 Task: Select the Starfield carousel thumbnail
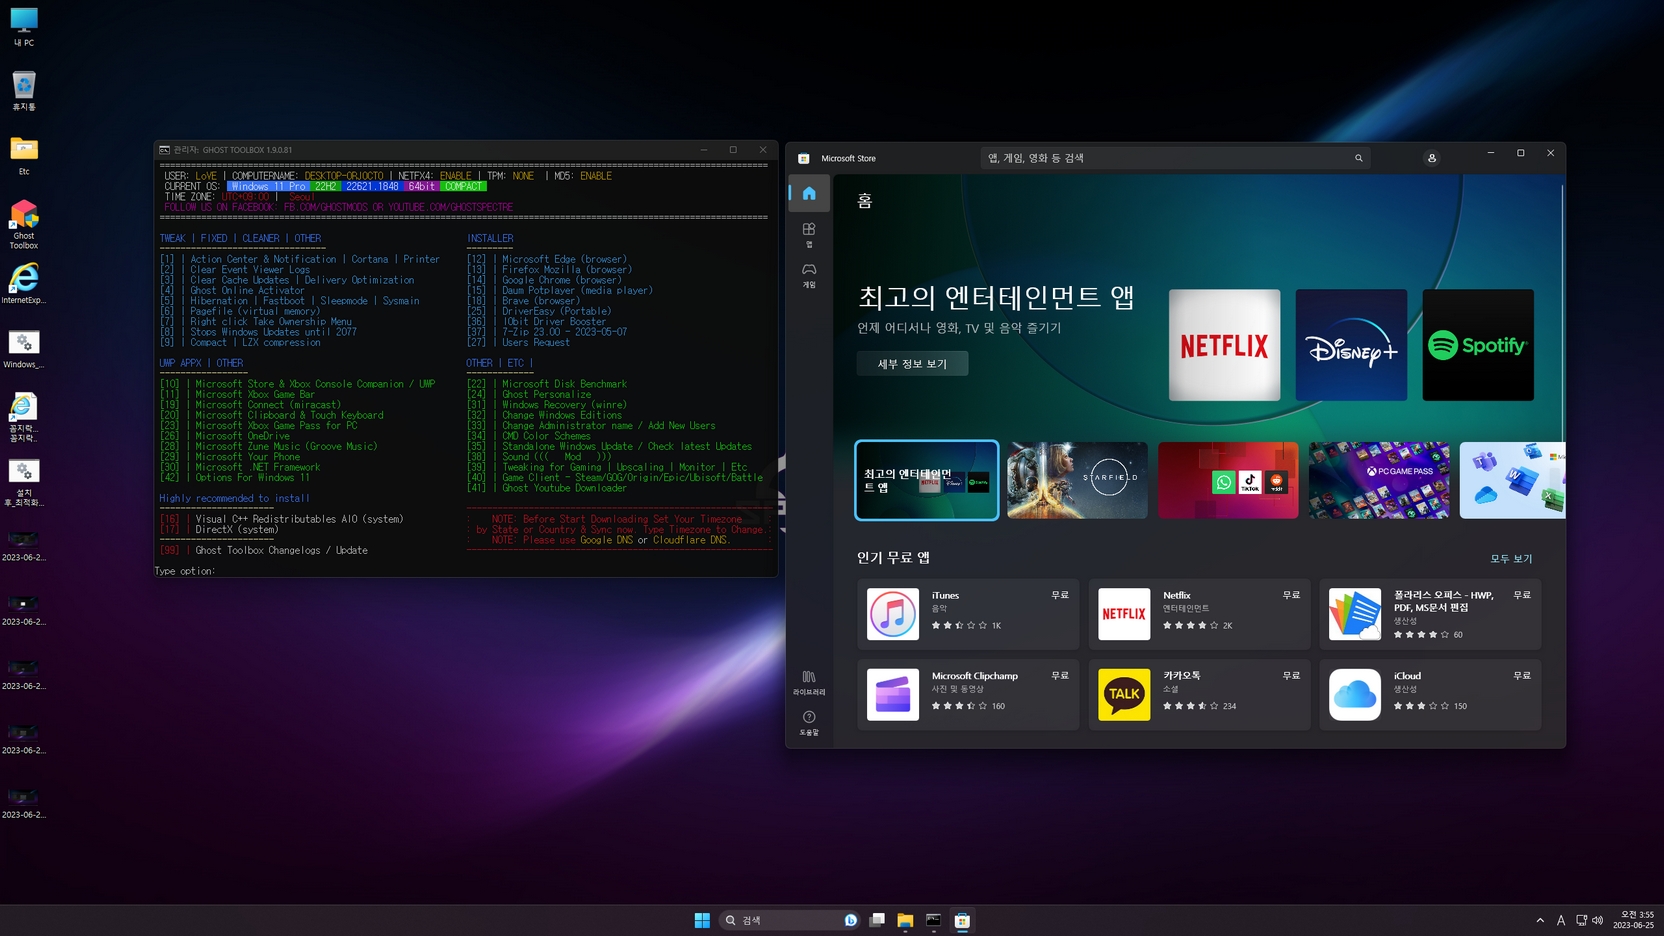point(1077,480)
